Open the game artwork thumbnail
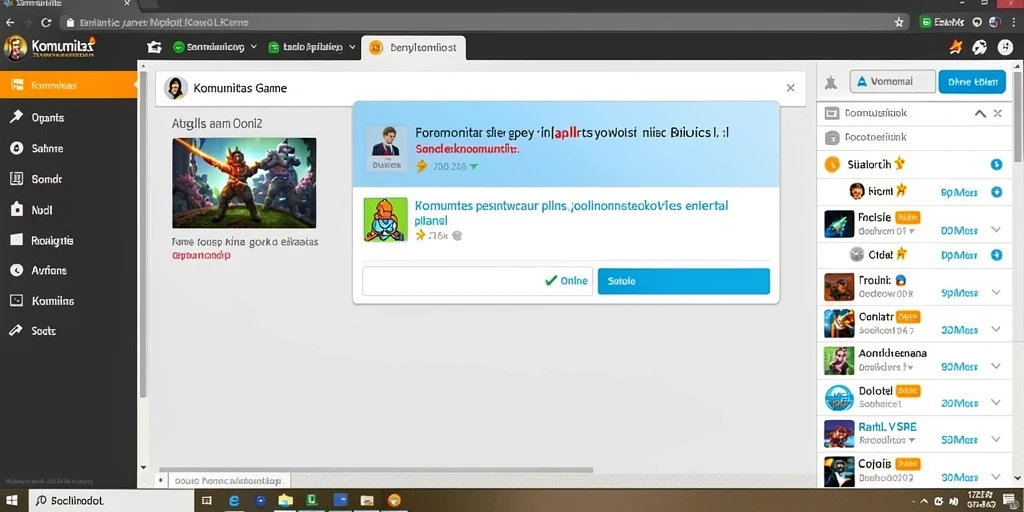The image size is (1024, 512). [x=244, y=183]
